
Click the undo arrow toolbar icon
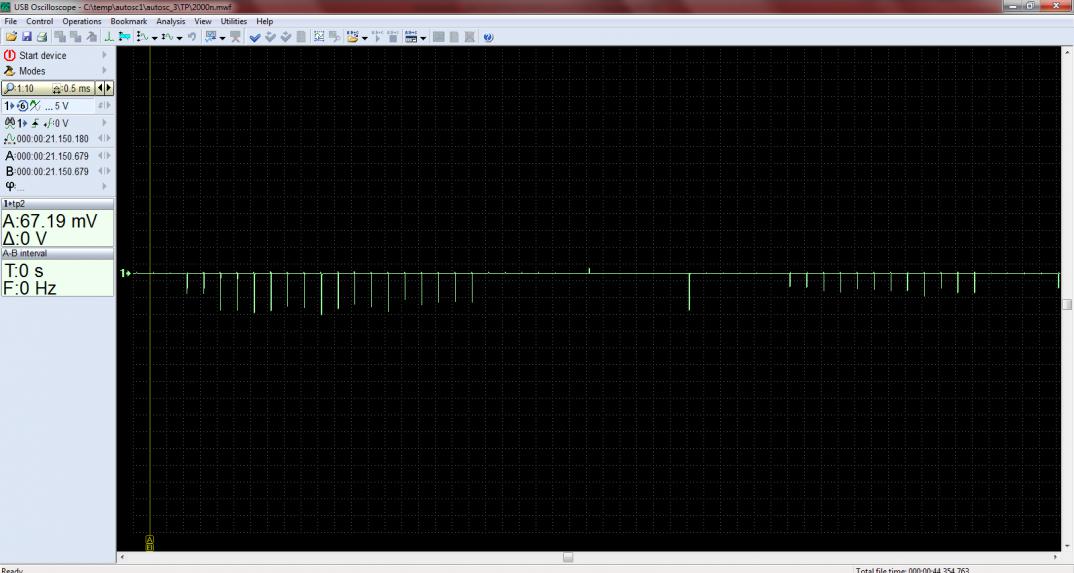pos(192,37)
